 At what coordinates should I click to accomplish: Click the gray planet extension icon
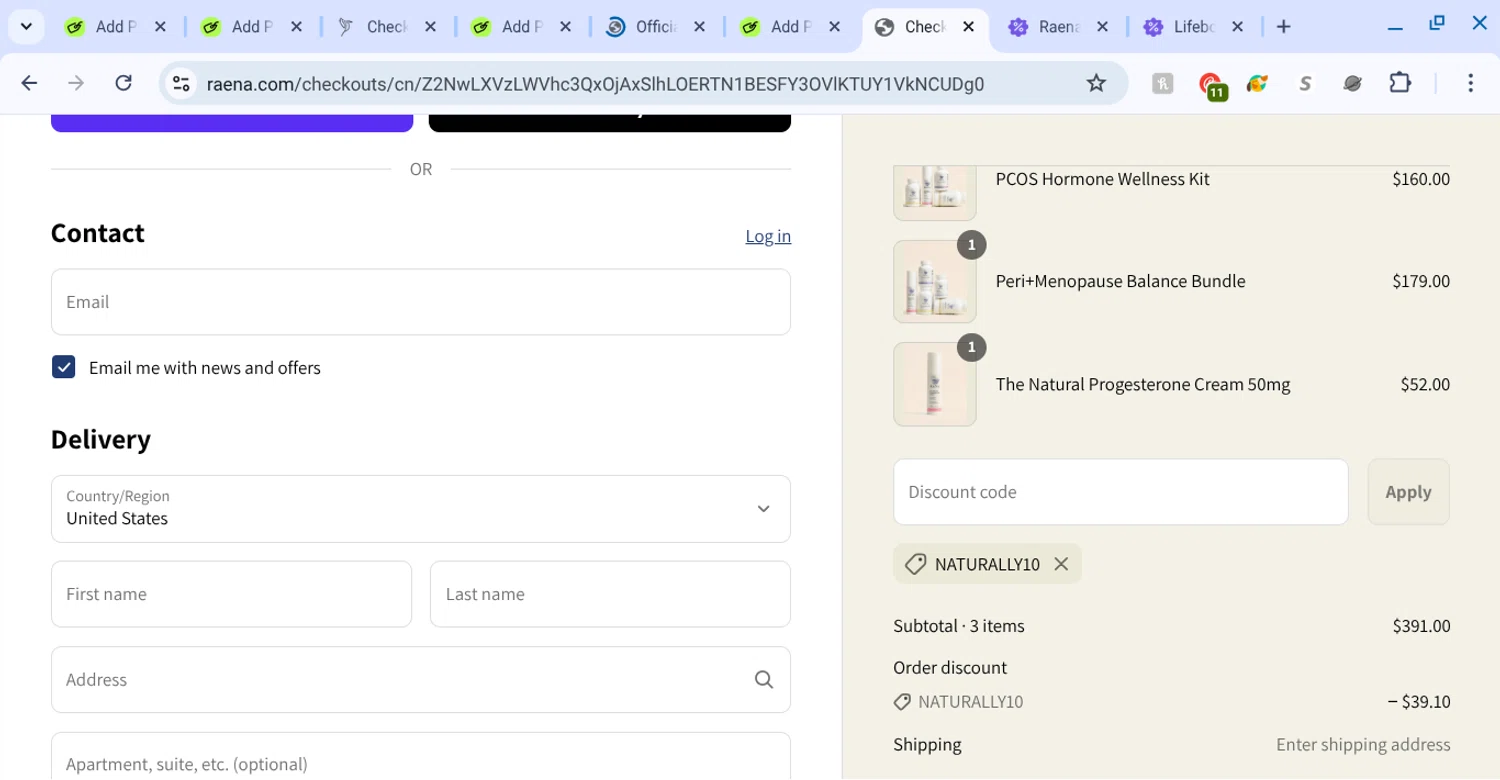1352,84
